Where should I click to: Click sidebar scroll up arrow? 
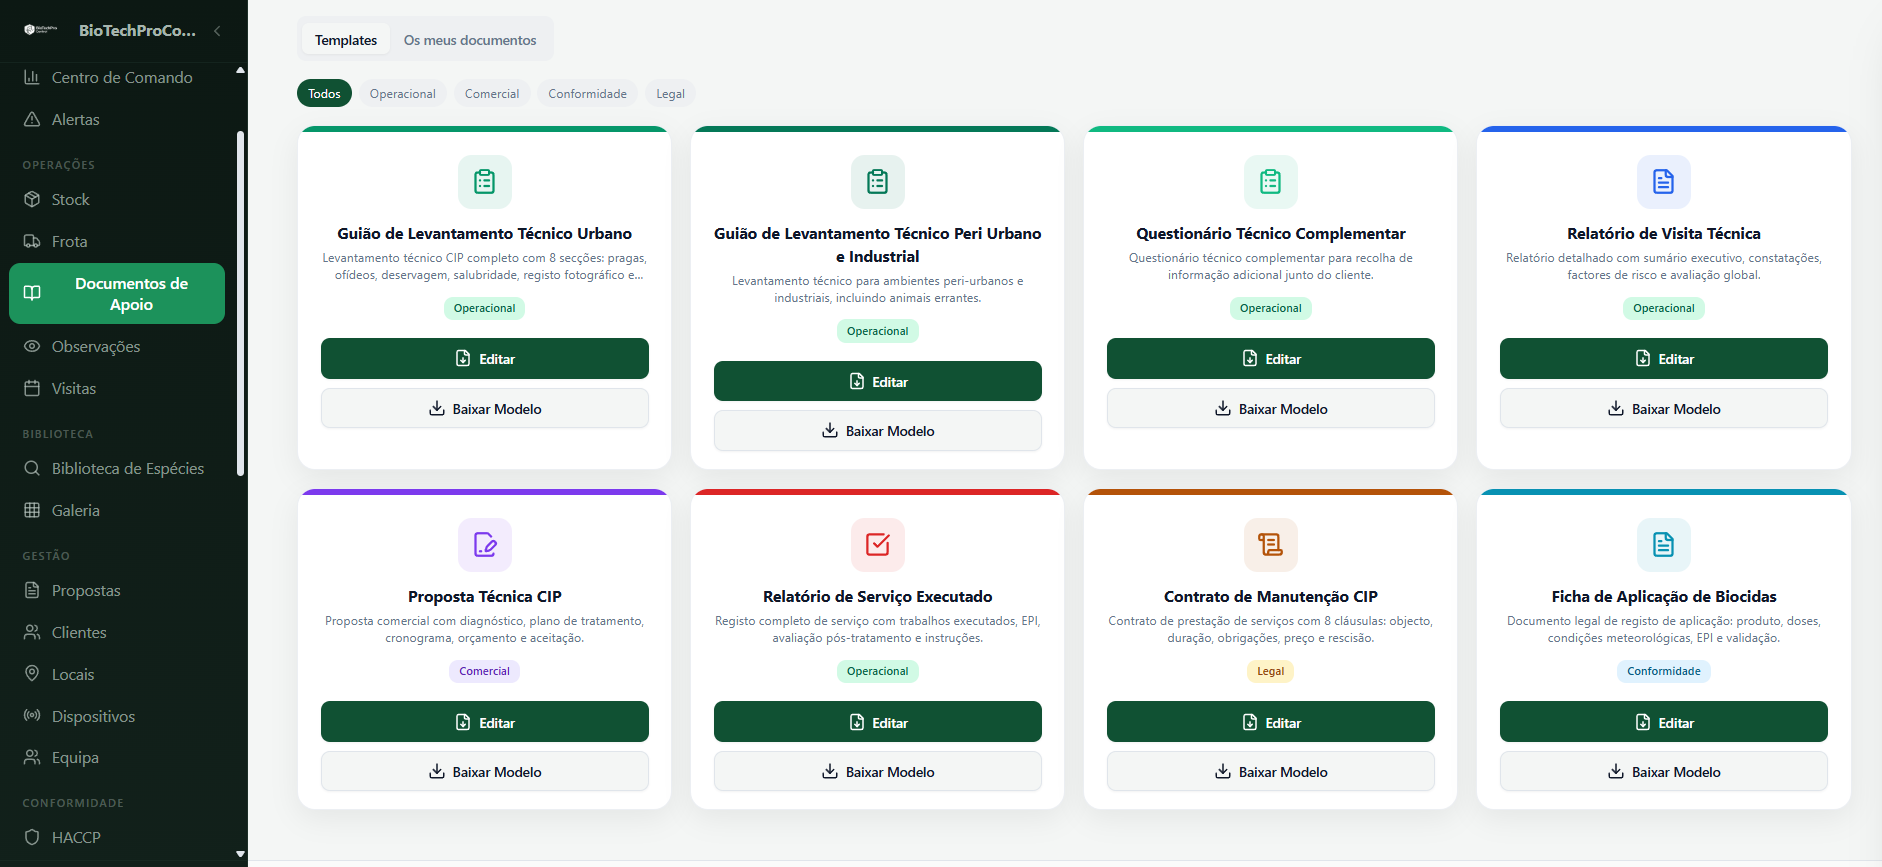[x=240, y=70]
